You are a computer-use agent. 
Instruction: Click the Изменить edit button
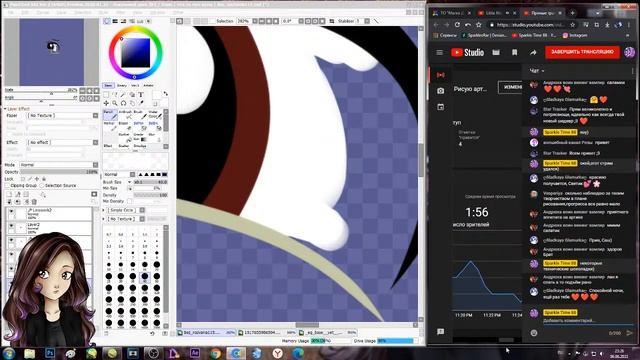[x=511, y=87]
